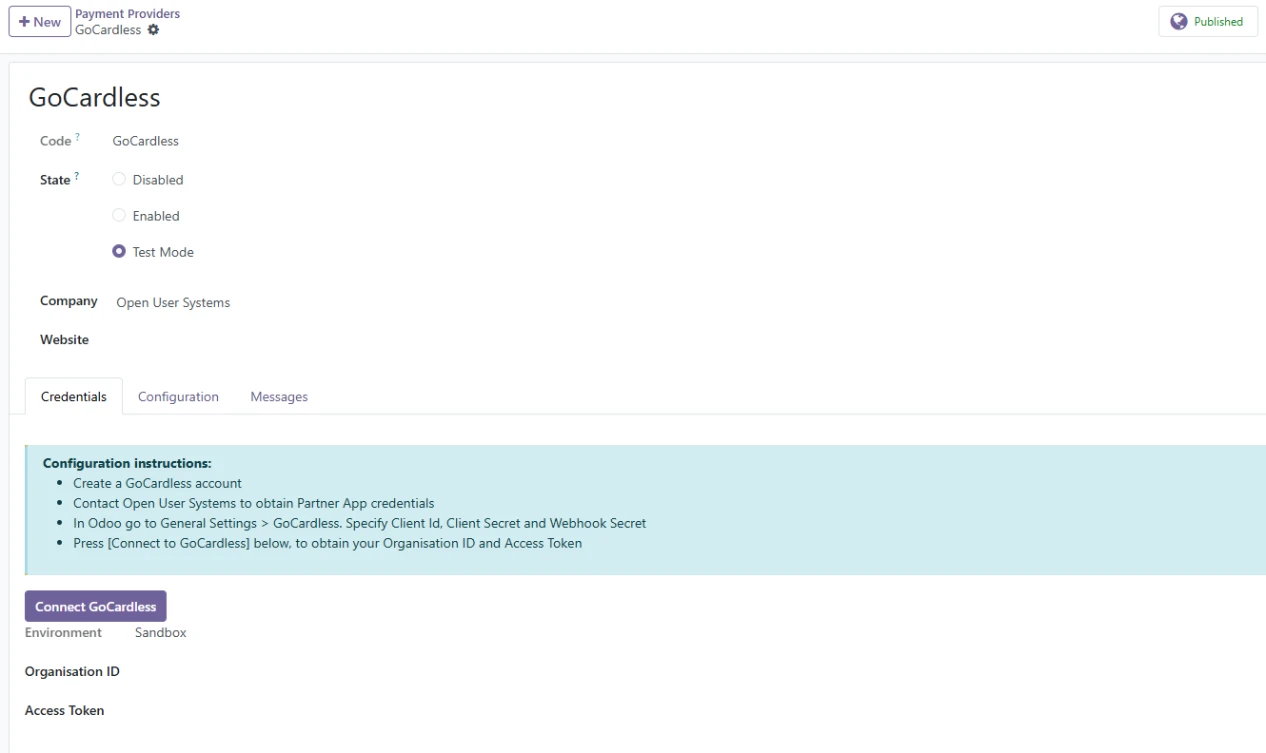Choose the Test Mode radio option
The width and height of the screenshot is (1266, 753).
[x=120, y=252]
